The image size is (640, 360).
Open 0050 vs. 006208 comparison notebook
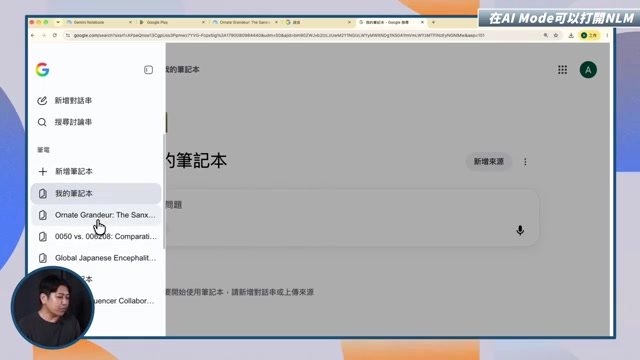click(96, 237)
